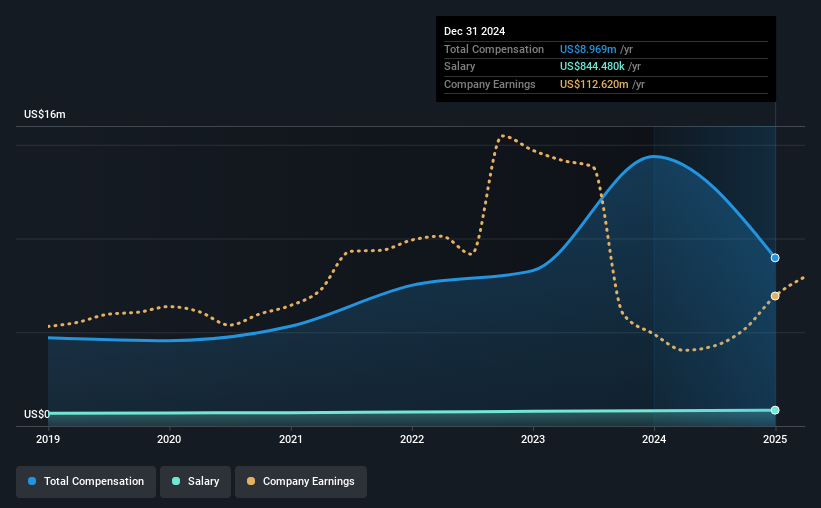This screenshot has height=508, width=821.
Task: Click the 2023 x-axis label
Action: click(533, 439)
